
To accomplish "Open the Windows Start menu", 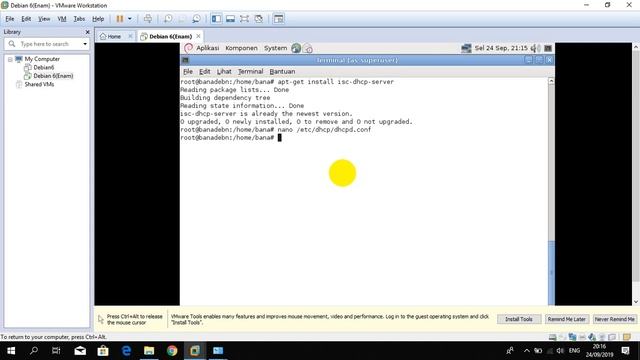I will tap(11, 351).
